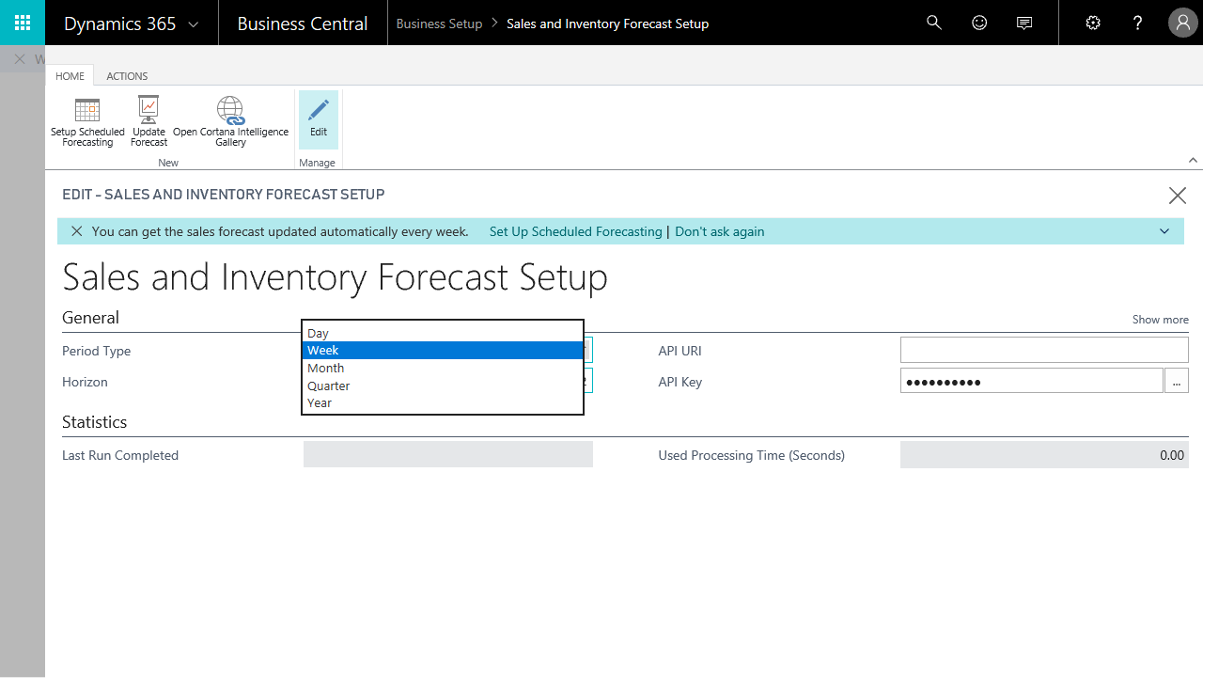The image size is (1208, 680).
Task: Open the app launcher waffle icon
Action: pos(21,22)
